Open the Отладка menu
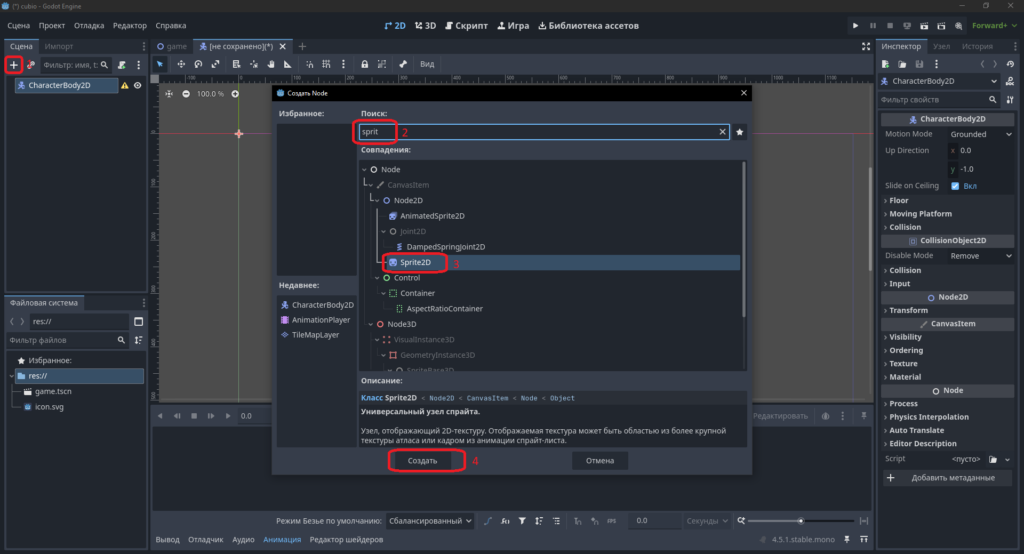Viewport: 1024px width, 554px height. (x=89, y=25)
